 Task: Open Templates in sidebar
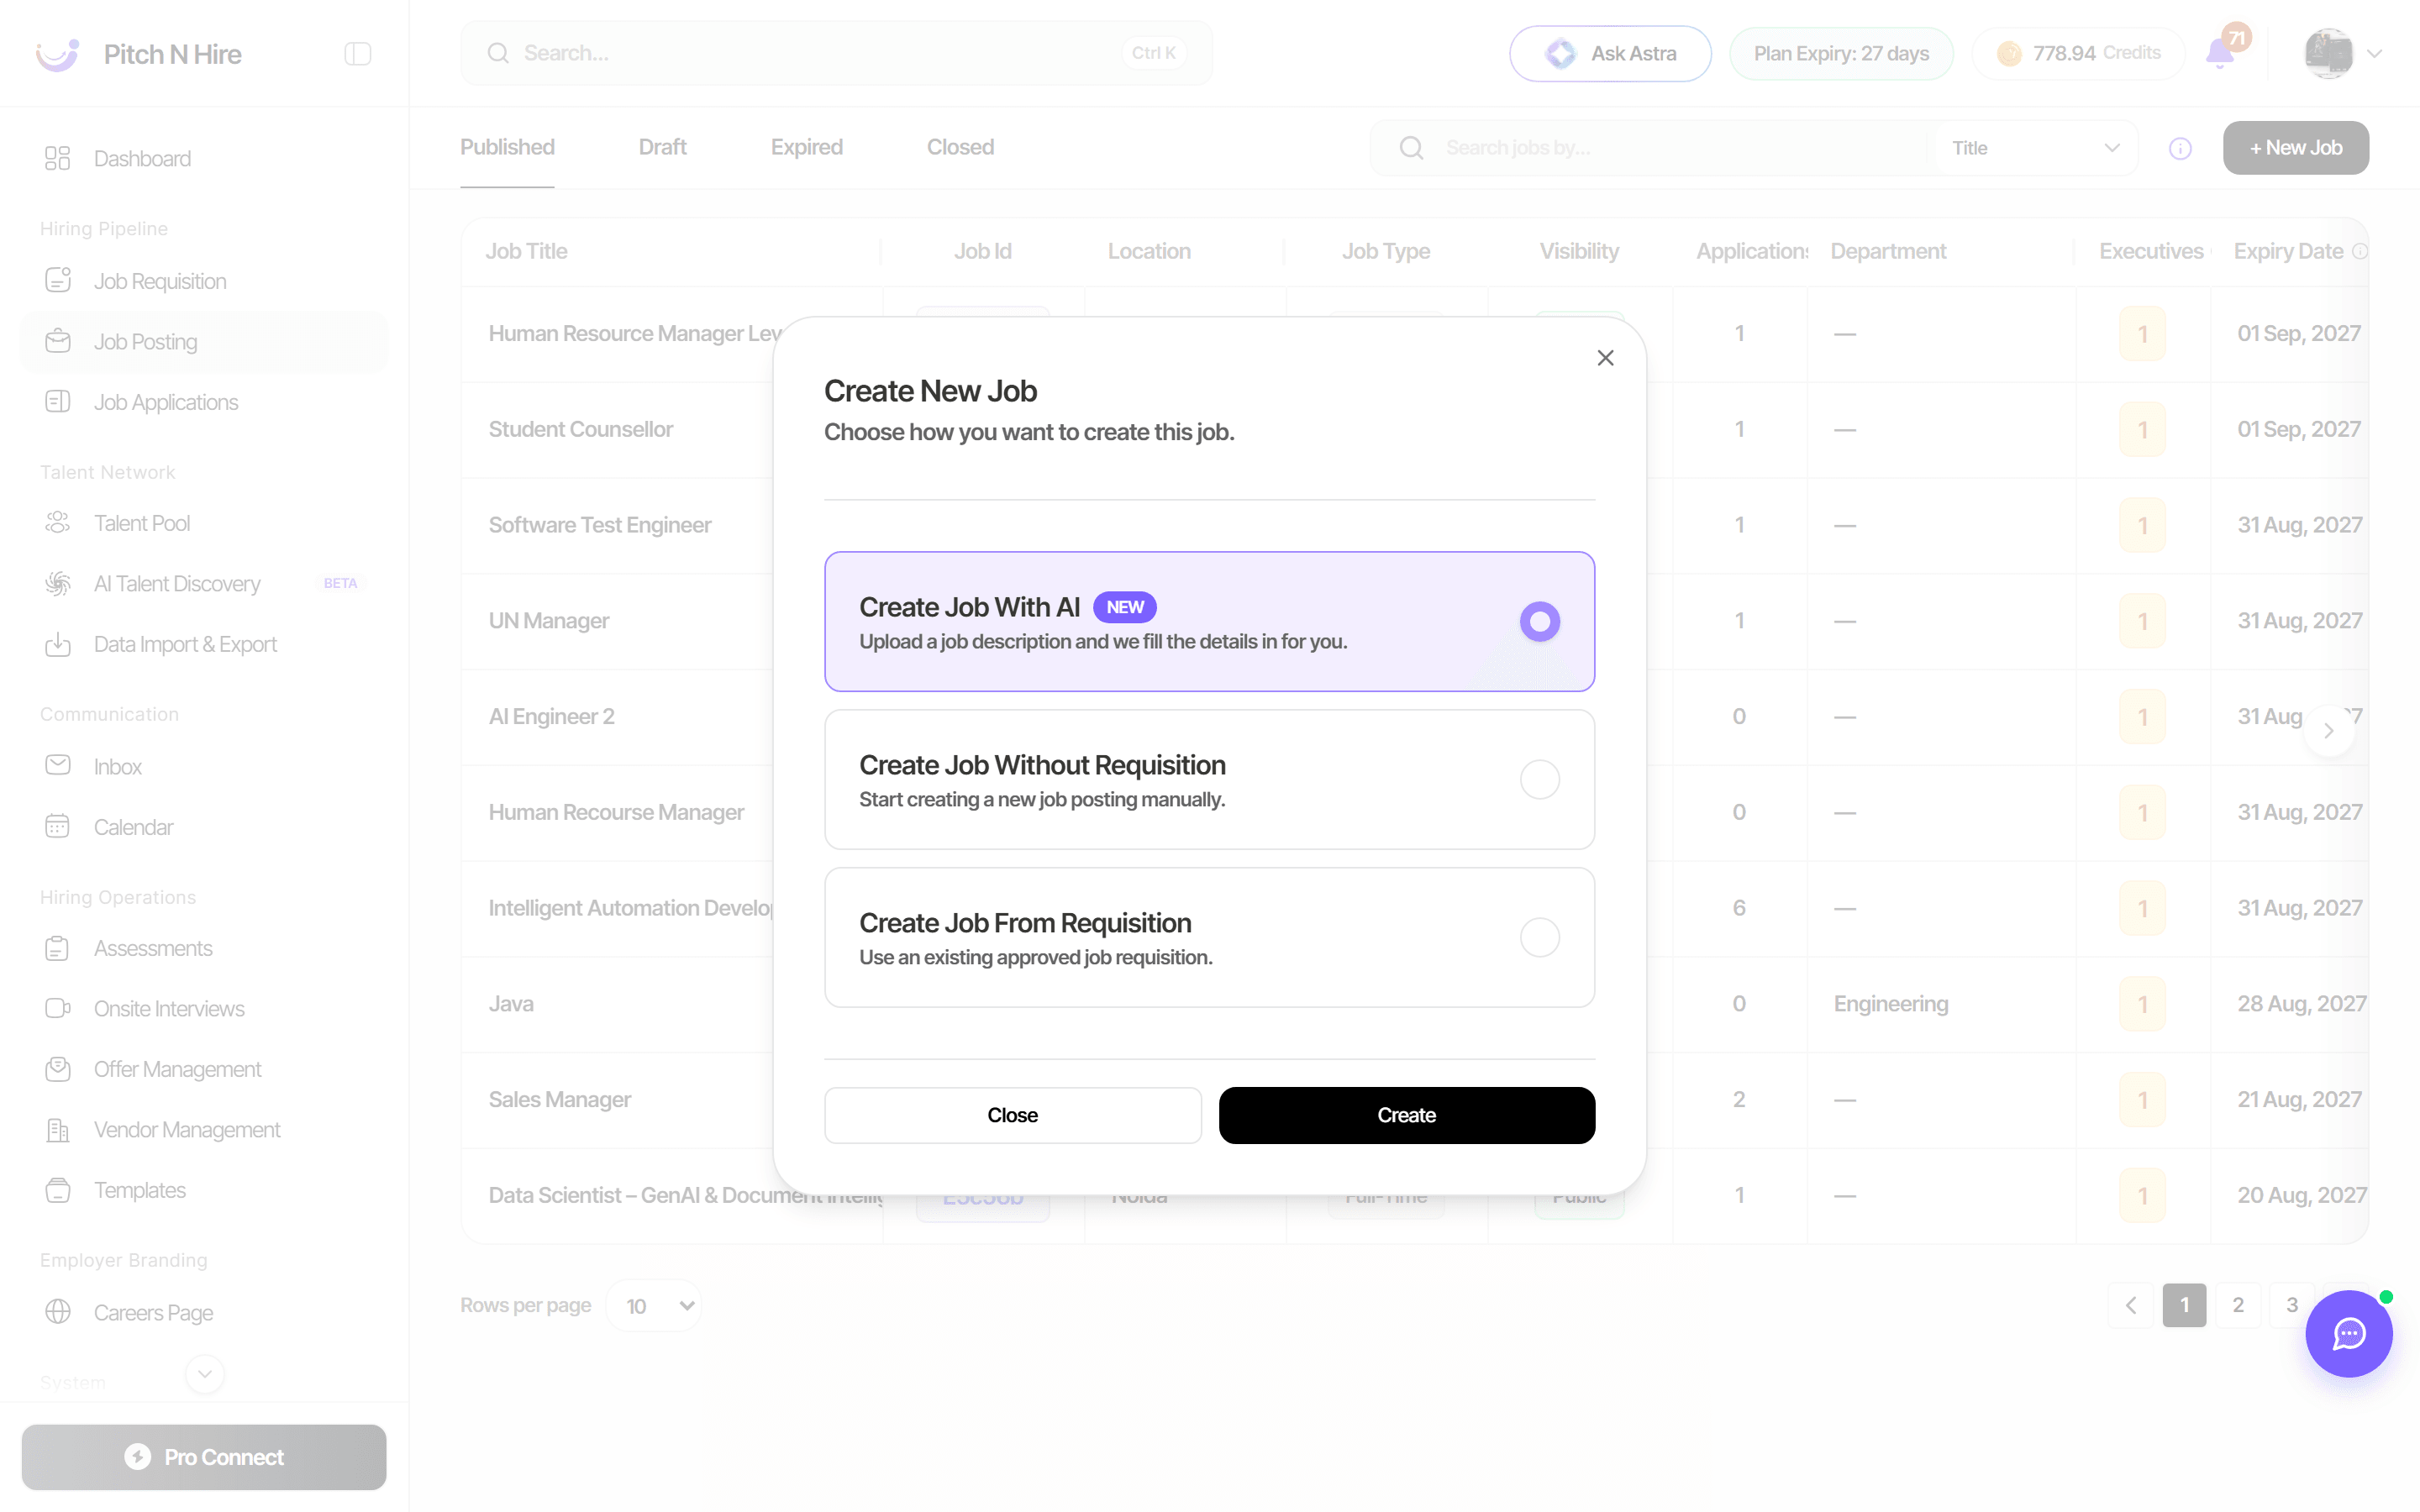pos(204,1191)
